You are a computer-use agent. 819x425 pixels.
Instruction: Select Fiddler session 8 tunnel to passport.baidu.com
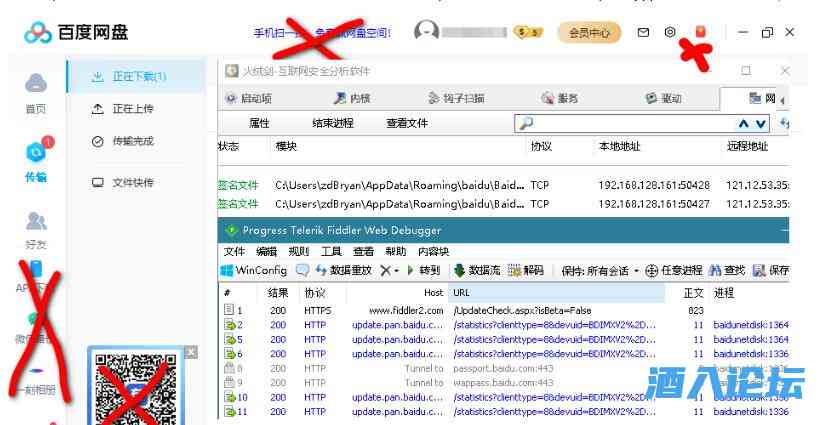click(506, 369)
